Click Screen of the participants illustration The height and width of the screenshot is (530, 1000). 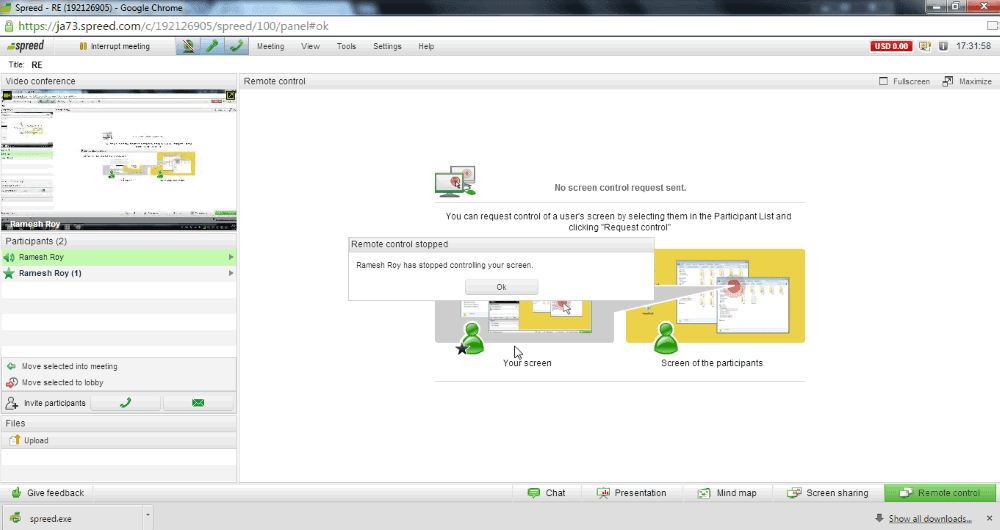coord(715,300)
